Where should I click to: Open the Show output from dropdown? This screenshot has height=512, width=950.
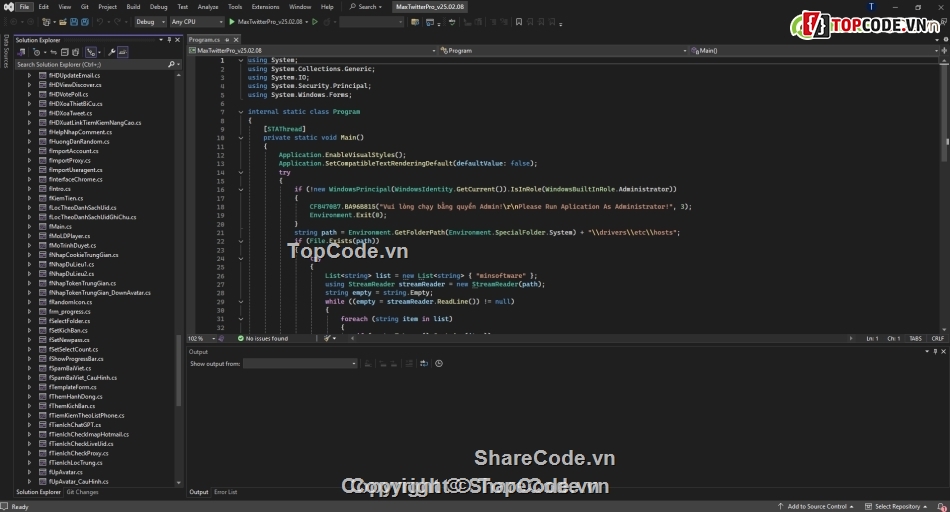coord(301,364)
